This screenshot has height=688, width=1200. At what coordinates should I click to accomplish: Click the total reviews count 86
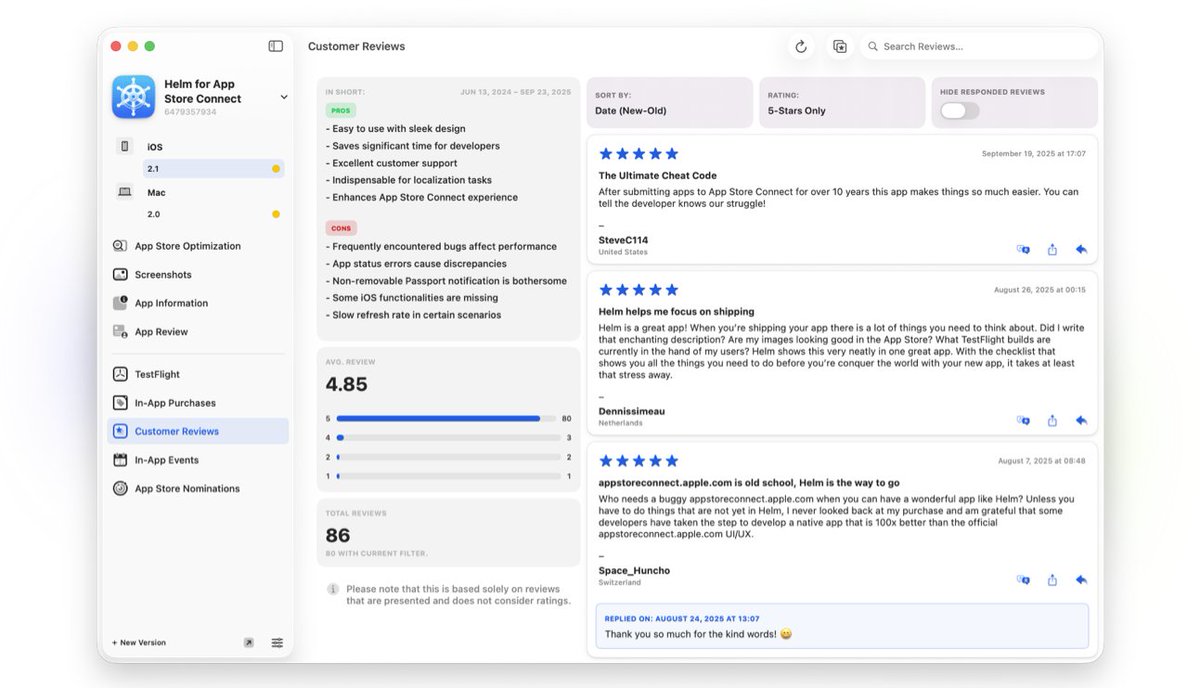pos(338,535)
